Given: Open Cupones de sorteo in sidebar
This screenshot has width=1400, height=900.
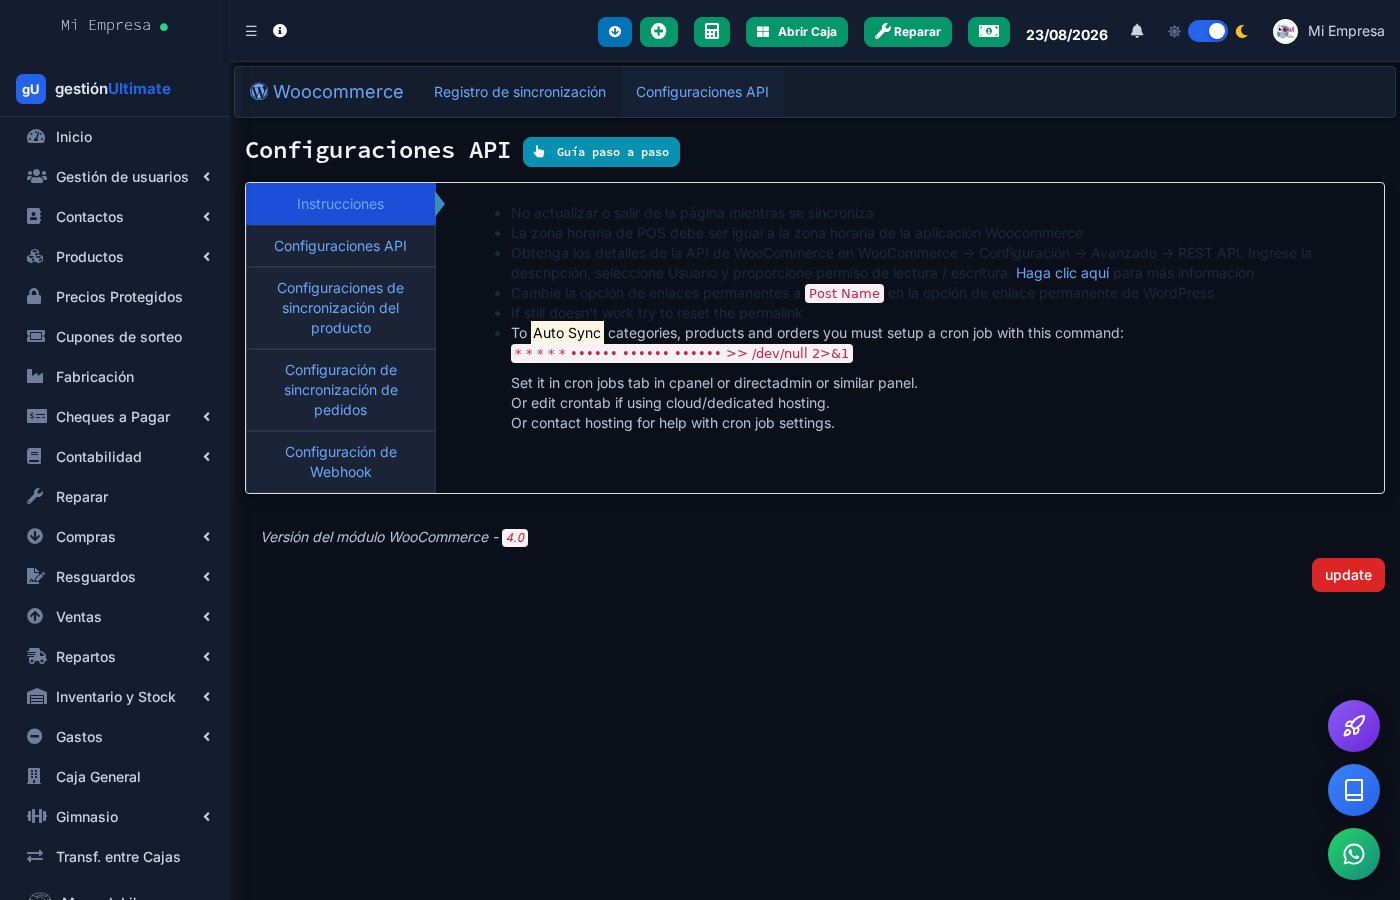Looking at the screenshot, I should coord(115,337).
